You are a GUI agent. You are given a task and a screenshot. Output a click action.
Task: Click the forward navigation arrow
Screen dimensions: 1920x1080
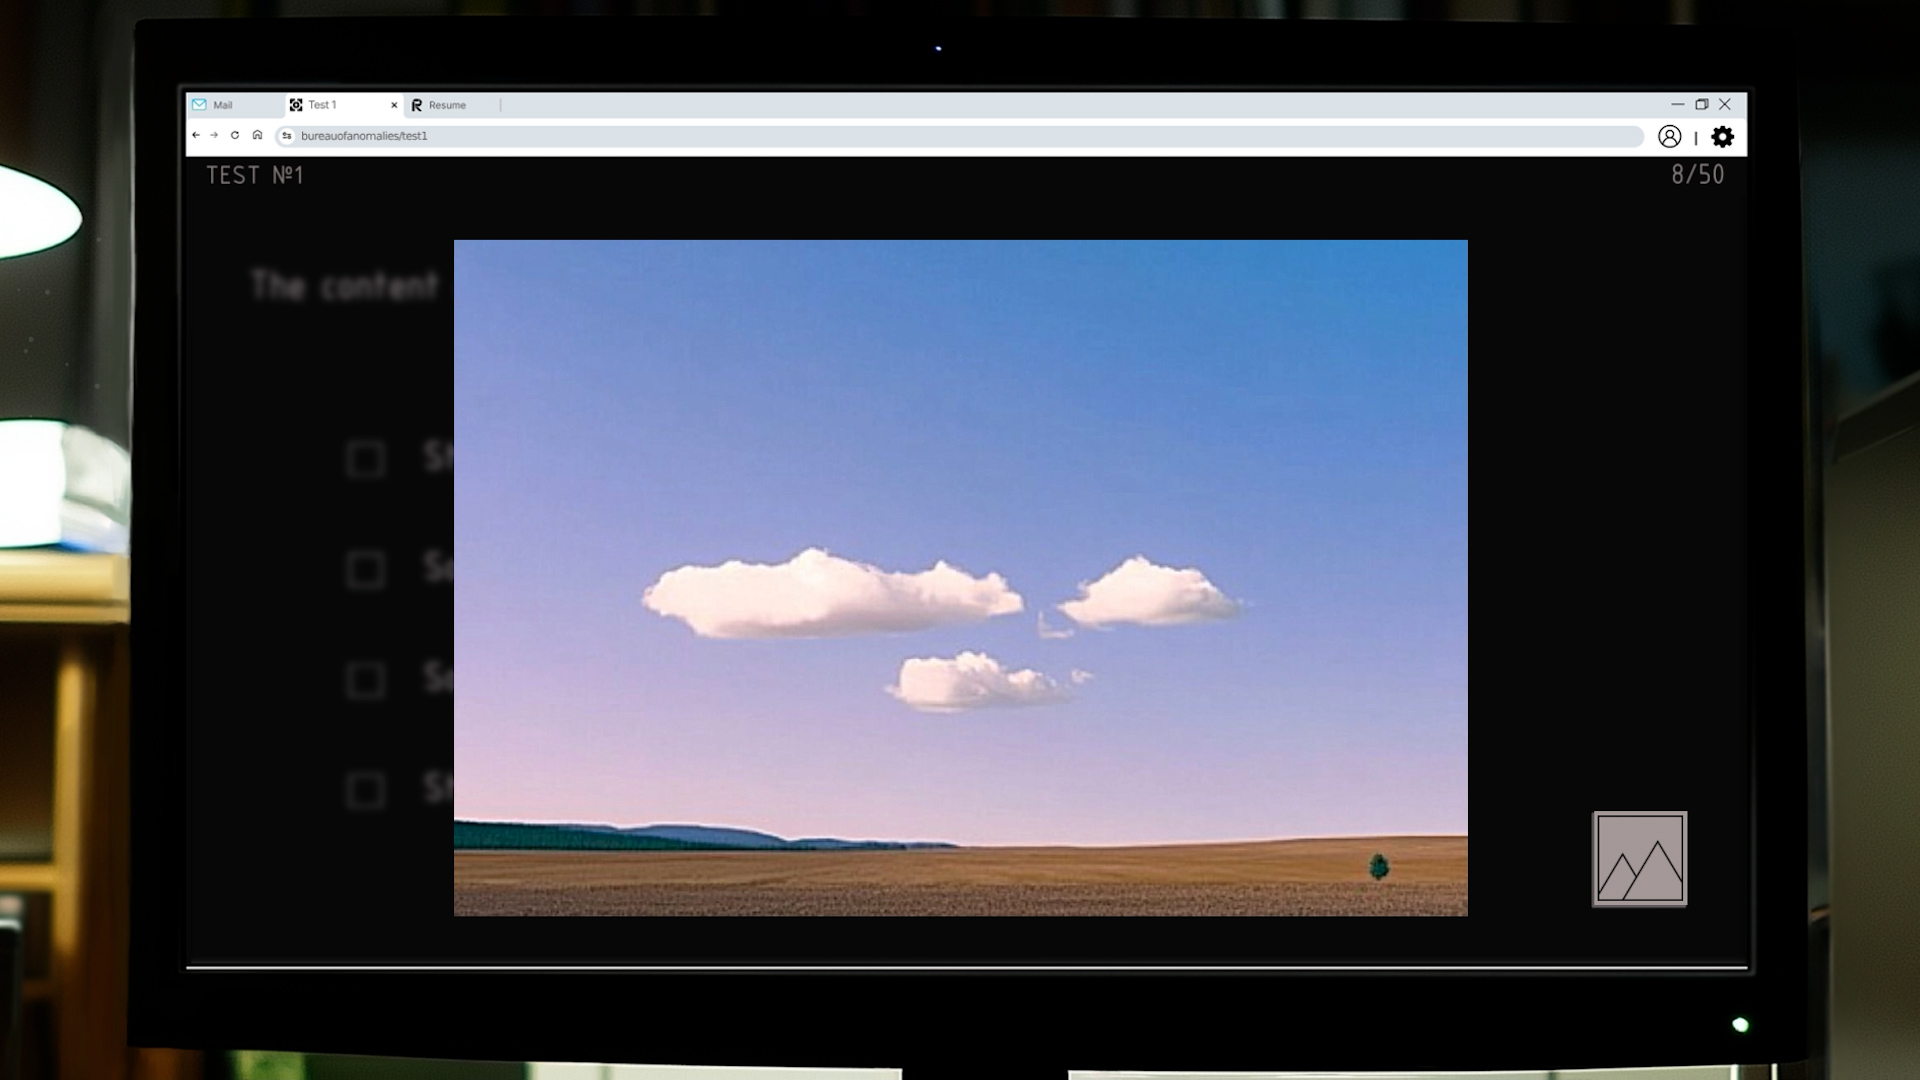pos(215,134)
